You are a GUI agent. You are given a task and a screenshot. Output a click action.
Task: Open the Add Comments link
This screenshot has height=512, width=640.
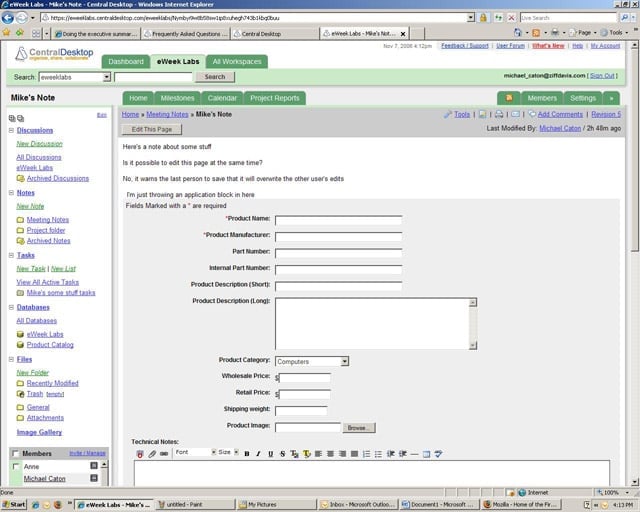coord(560,114)
